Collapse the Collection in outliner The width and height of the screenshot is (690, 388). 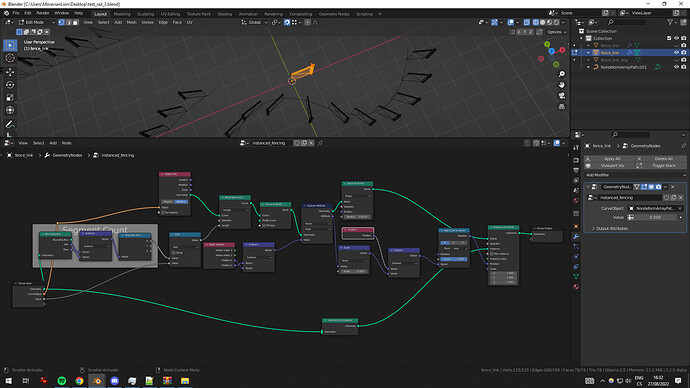pos(581,38)
